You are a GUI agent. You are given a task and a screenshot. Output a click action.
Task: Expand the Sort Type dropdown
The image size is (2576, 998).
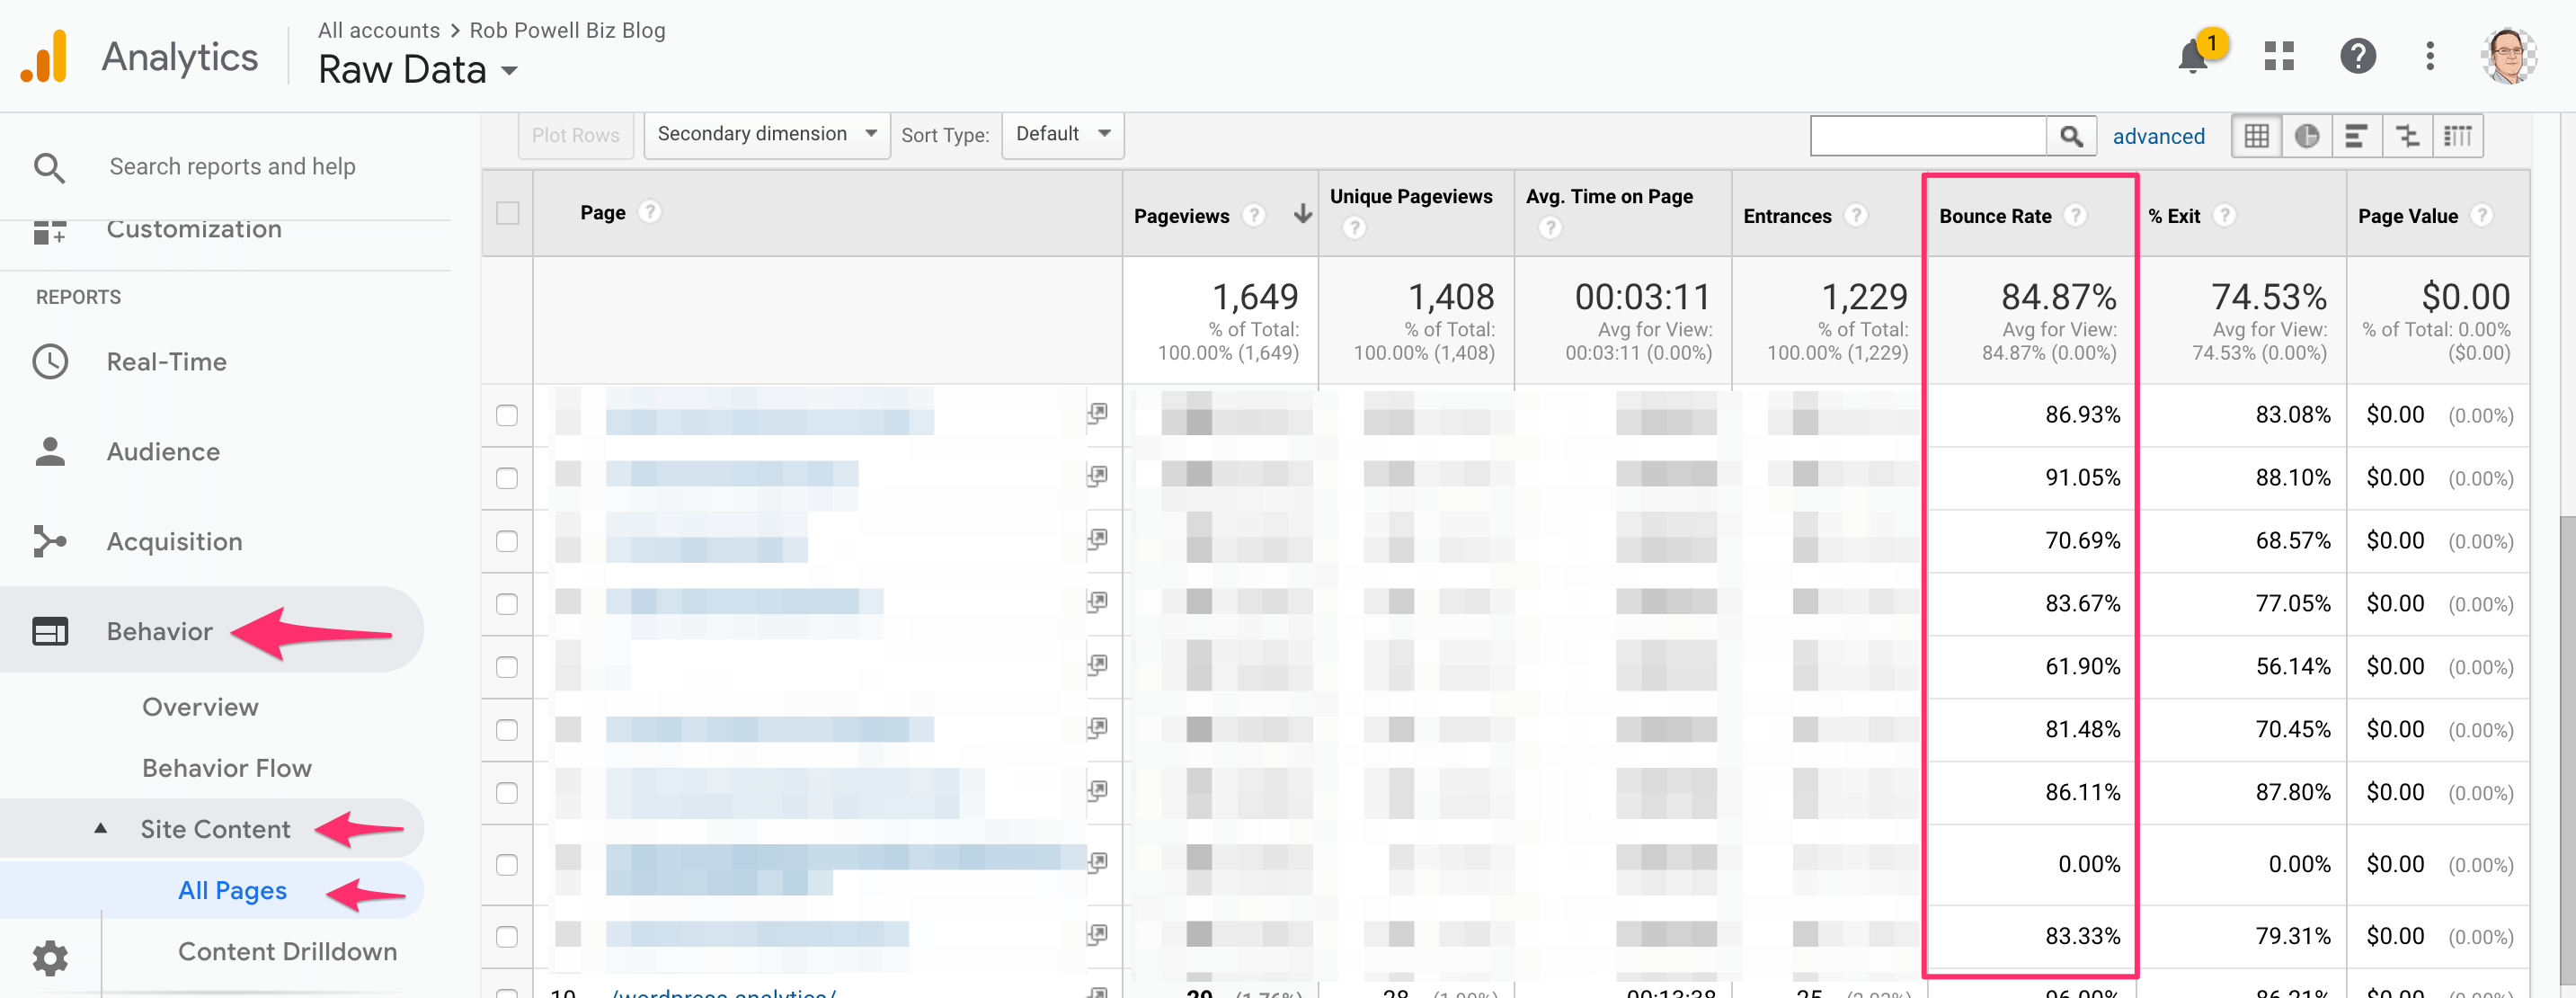[x=1063, y=135]
